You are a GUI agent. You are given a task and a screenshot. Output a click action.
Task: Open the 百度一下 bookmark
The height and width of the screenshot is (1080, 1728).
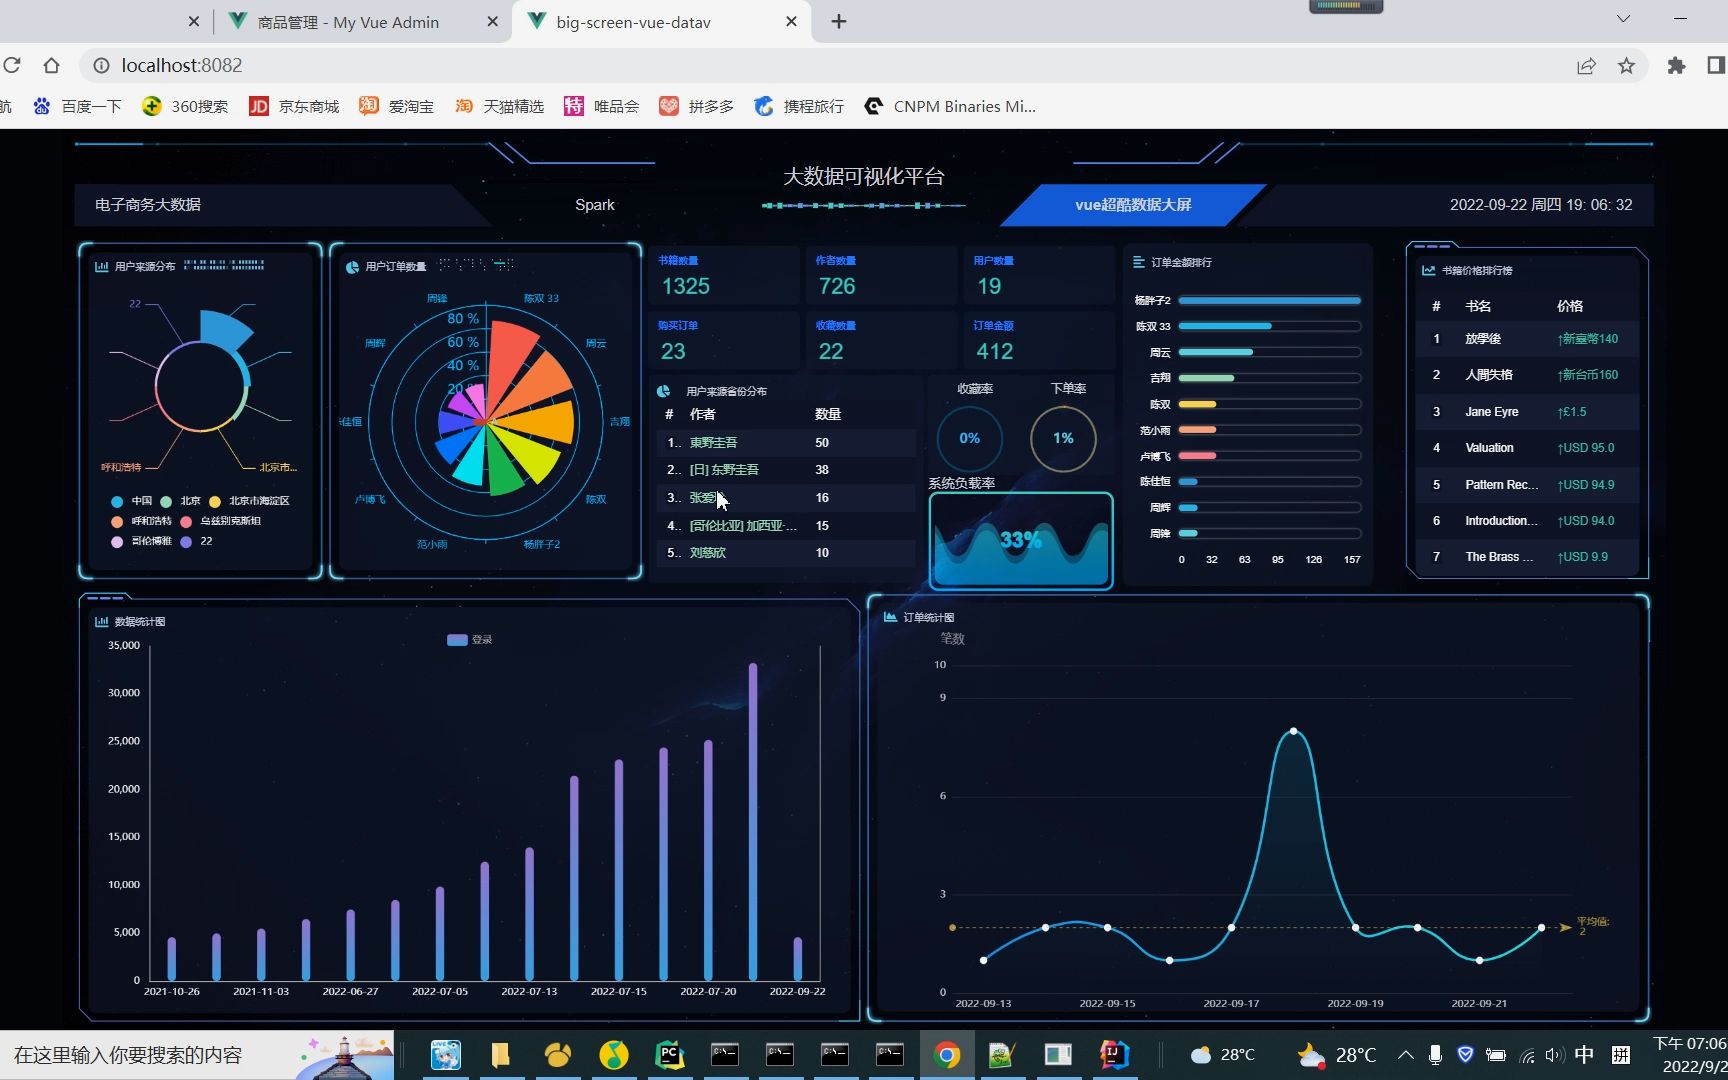click(x=77, y=106)
